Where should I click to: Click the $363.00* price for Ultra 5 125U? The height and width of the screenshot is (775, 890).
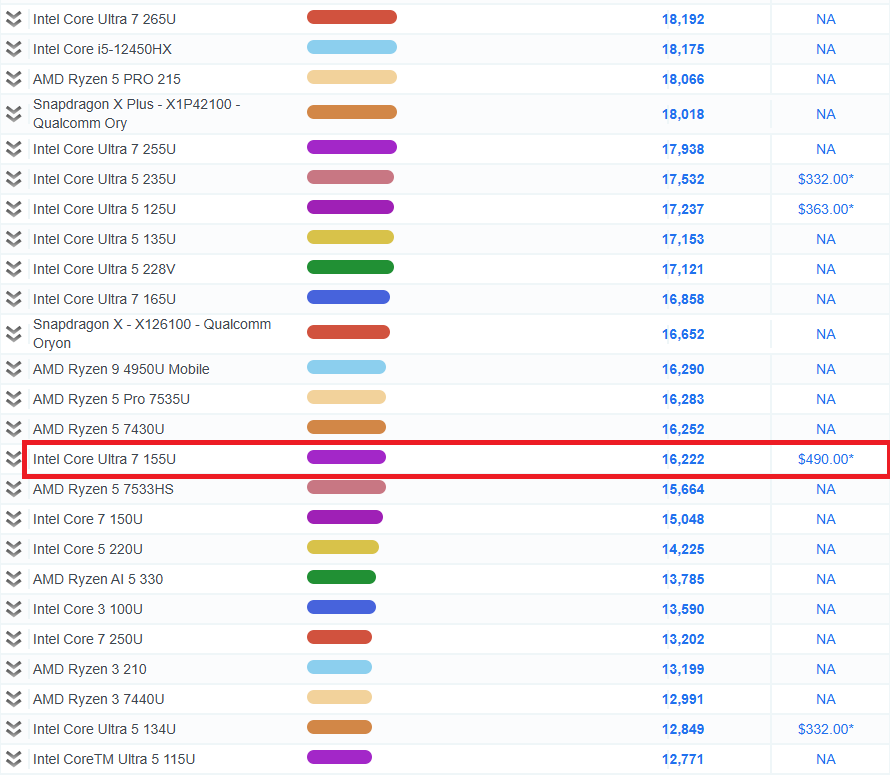tap(826, 209)
